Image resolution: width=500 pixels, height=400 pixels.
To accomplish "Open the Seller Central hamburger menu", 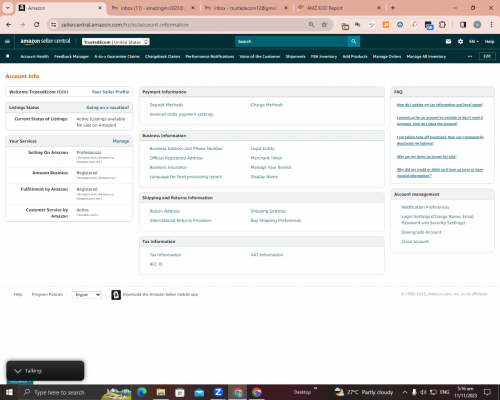I will 7,41.
